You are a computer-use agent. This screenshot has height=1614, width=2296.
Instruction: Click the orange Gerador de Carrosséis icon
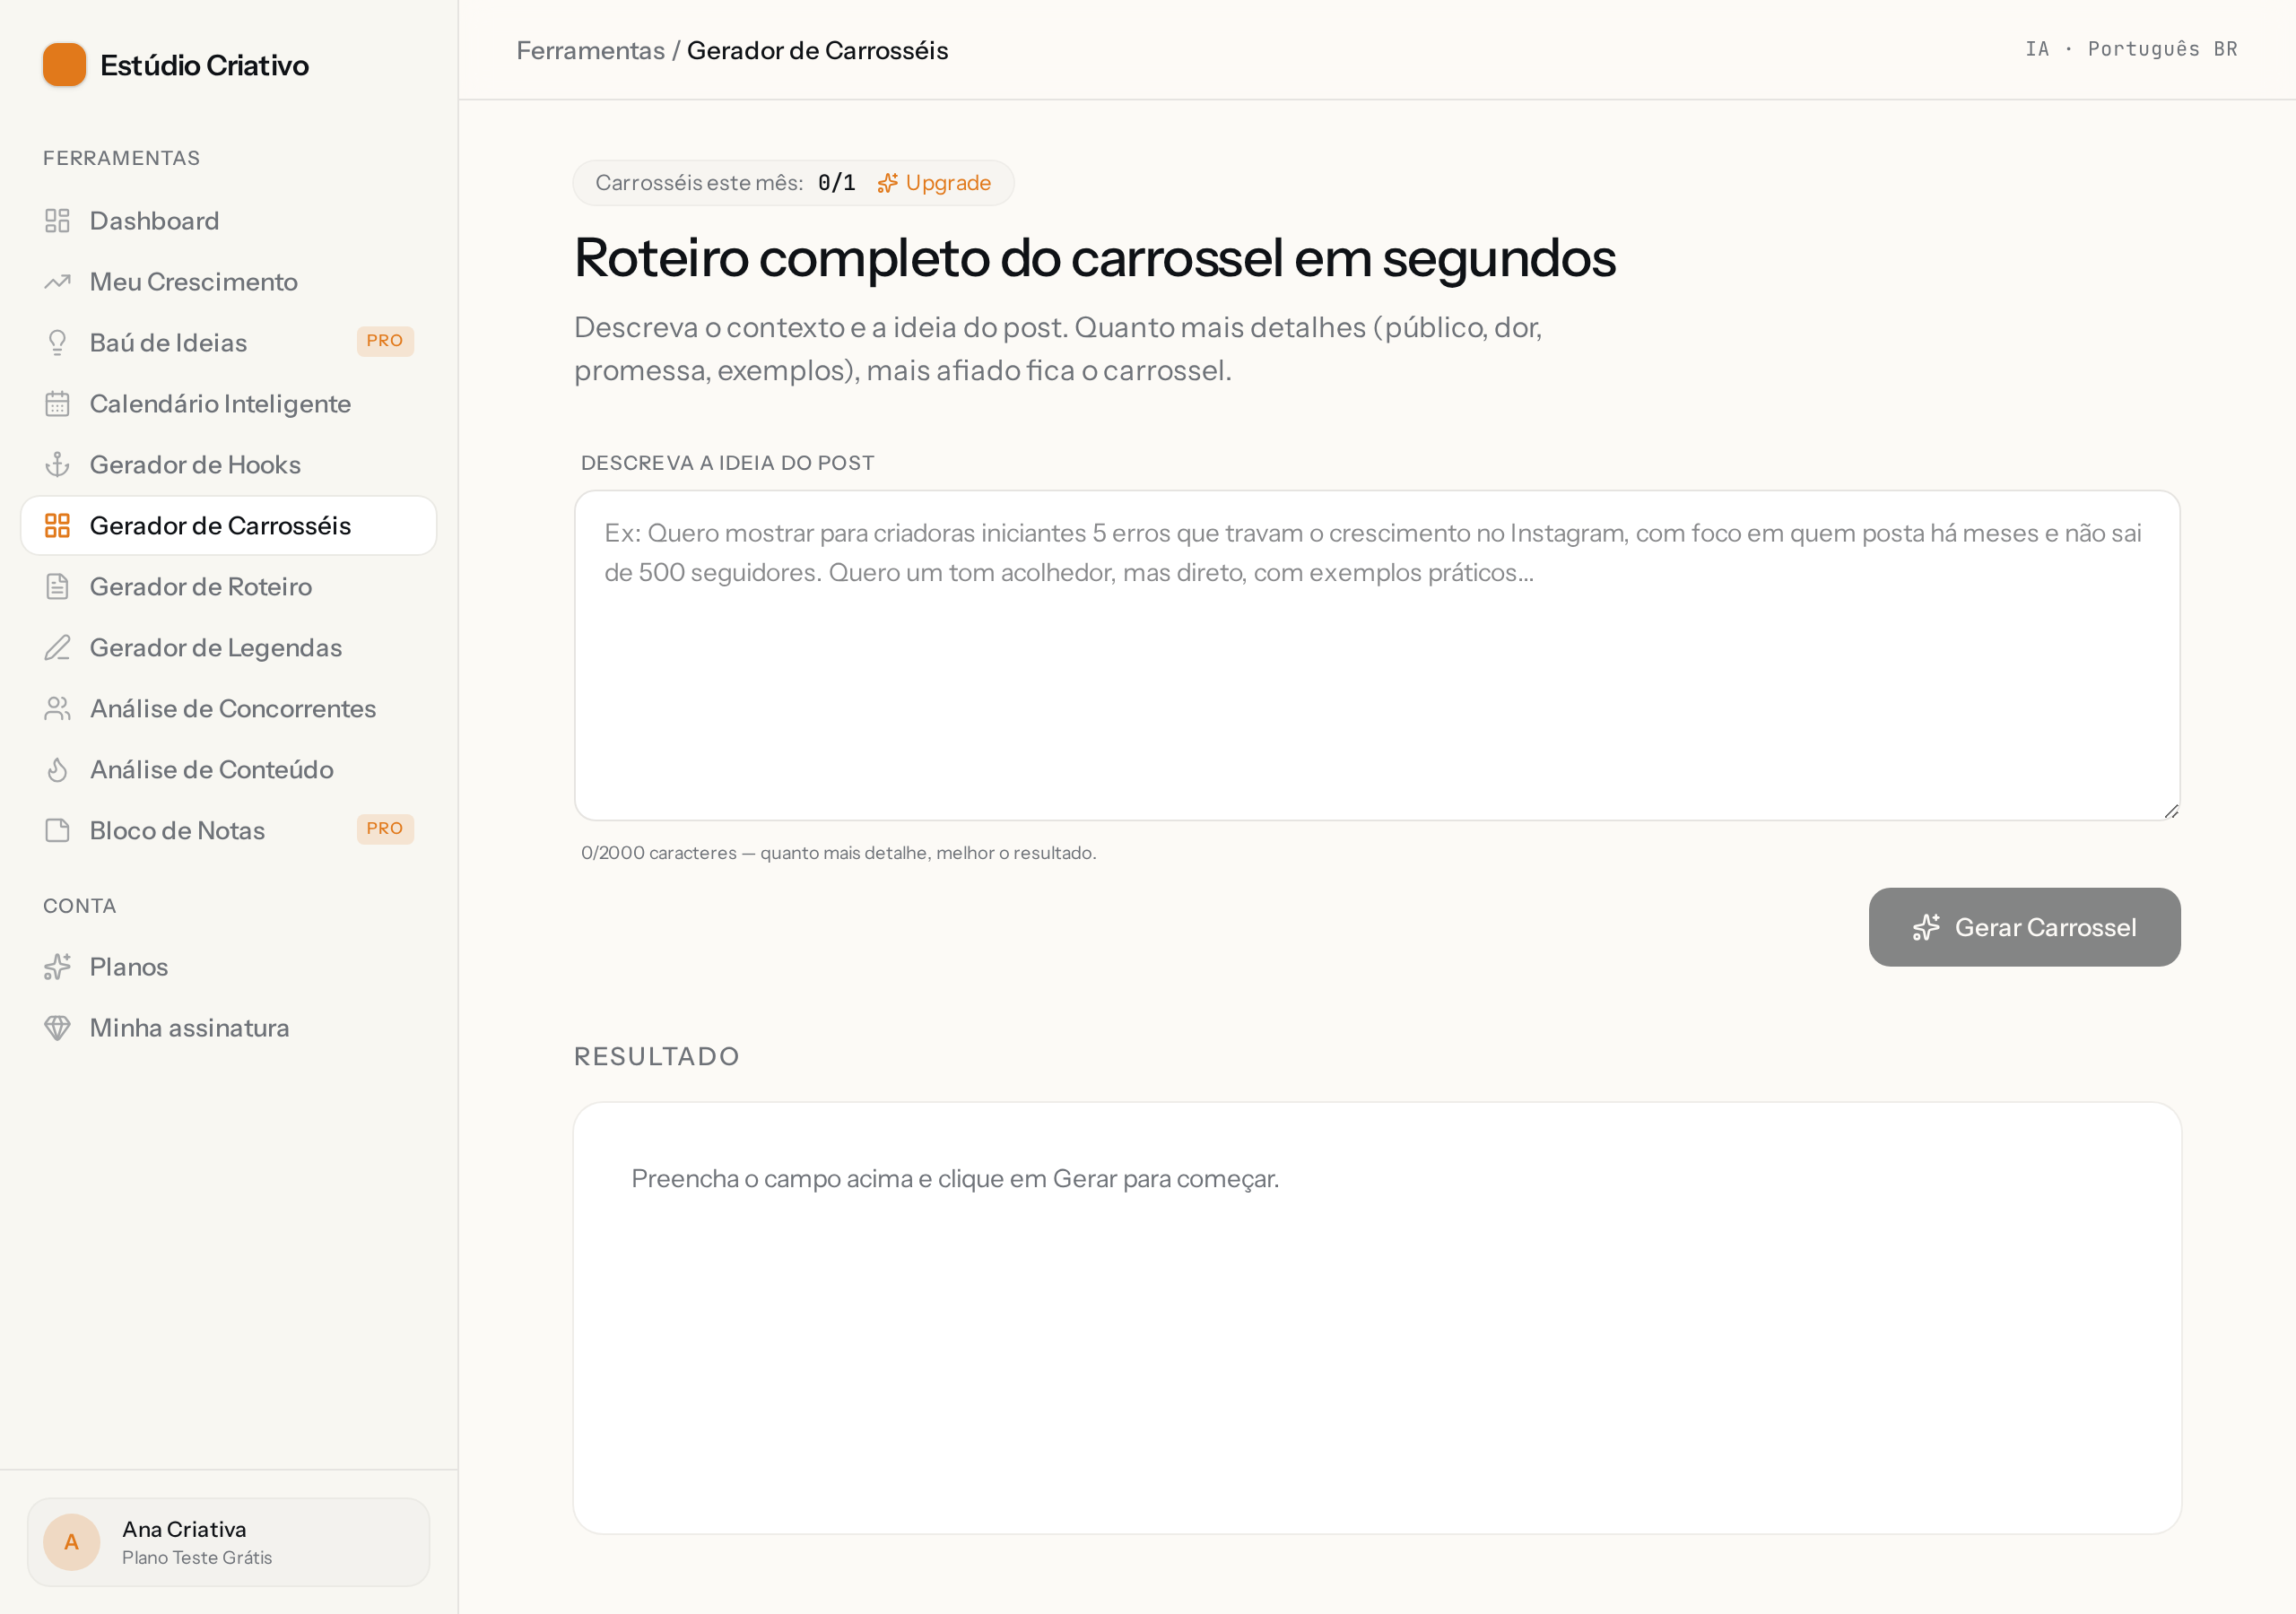coord(57,526)
